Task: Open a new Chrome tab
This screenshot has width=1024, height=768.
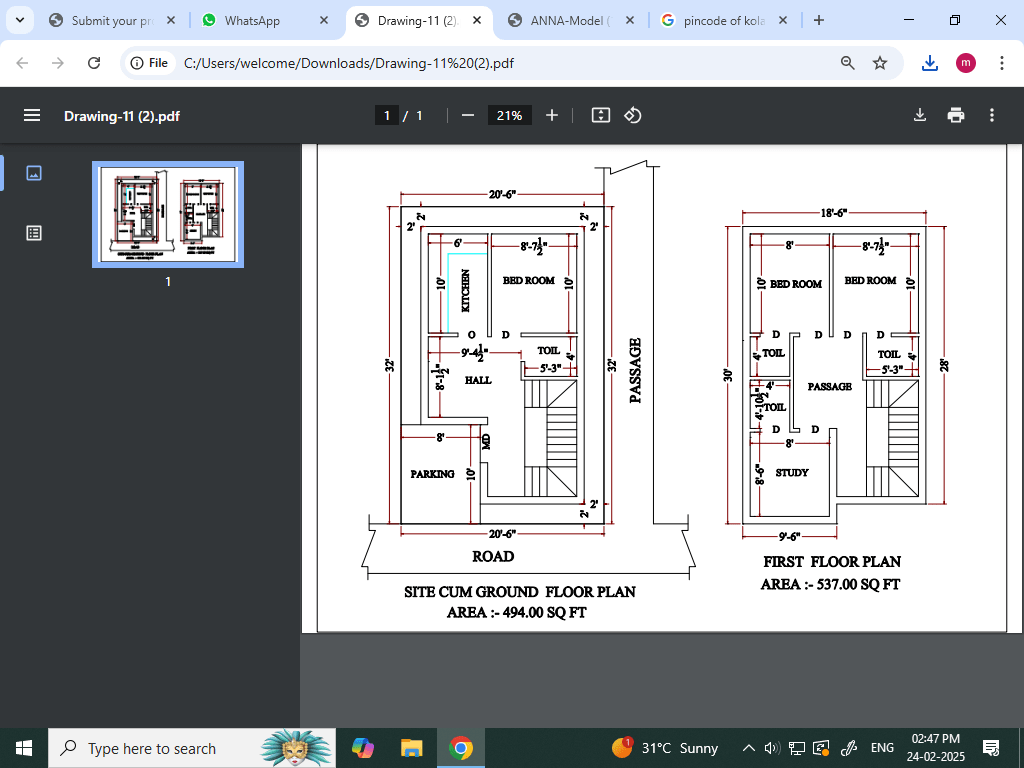Action: (819, 20)
